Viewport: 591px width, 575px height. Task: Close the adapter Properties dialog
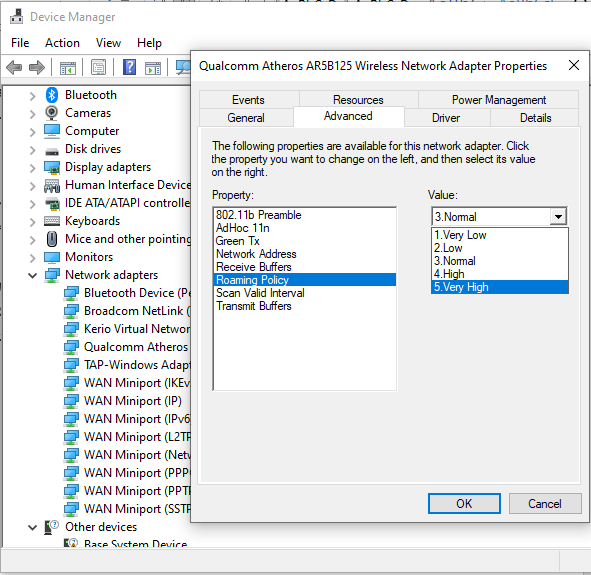(574, 65)
